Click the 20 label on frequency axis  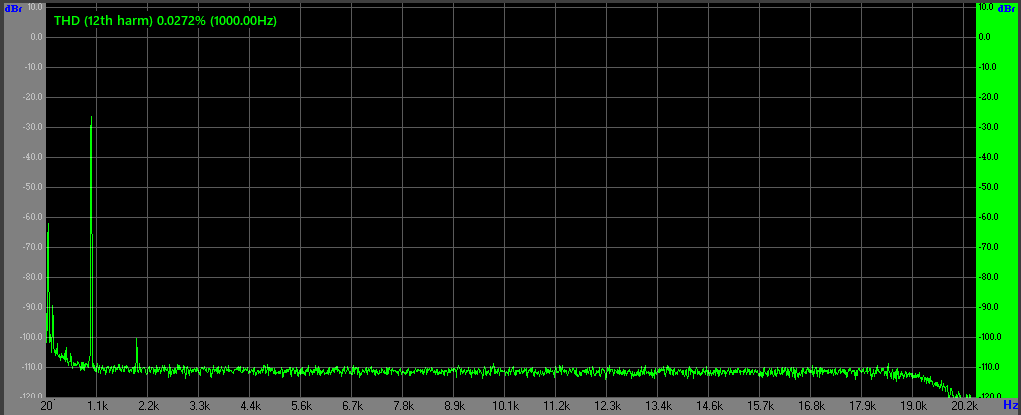pyautogui.click(x=46, y=407)
